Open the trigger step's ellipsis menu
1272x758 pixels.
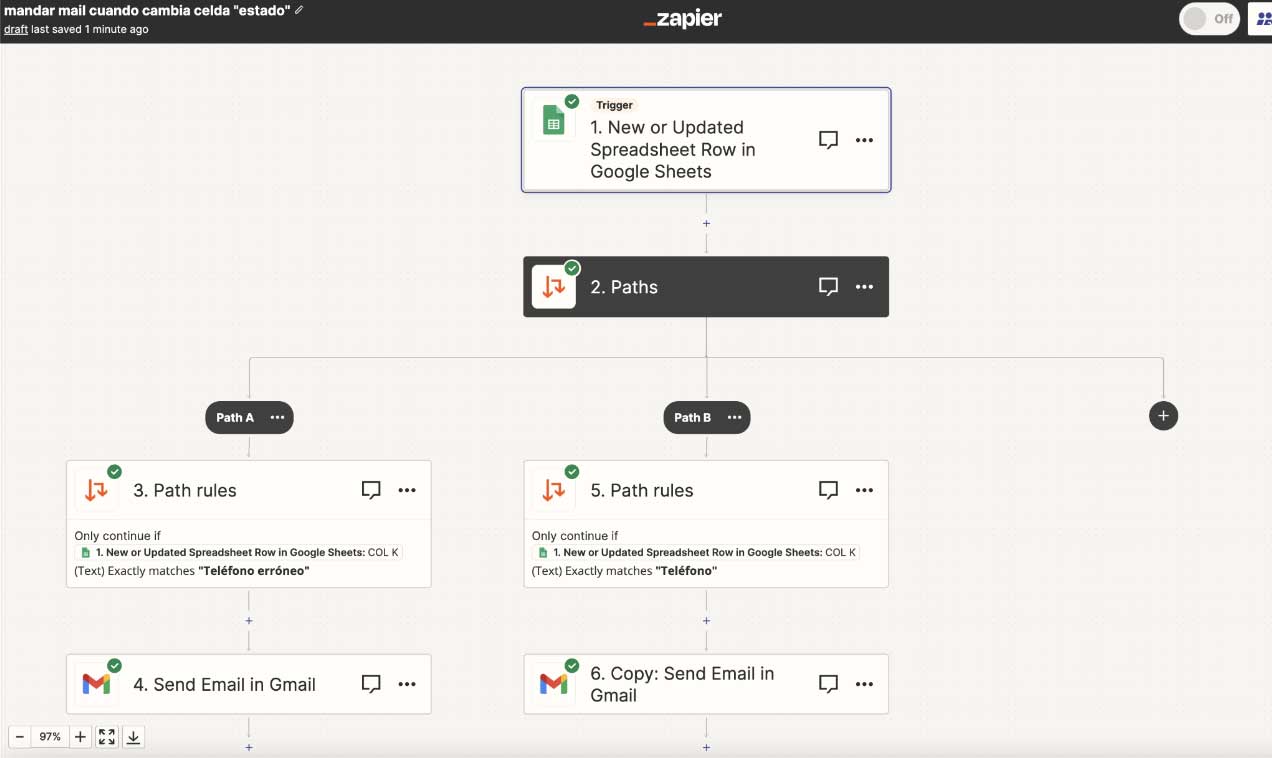pos(864,140)
